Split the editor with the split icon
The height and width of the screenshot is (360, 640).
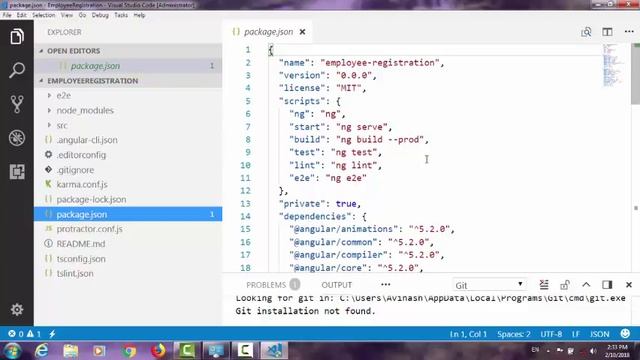(x=607, y=32)
